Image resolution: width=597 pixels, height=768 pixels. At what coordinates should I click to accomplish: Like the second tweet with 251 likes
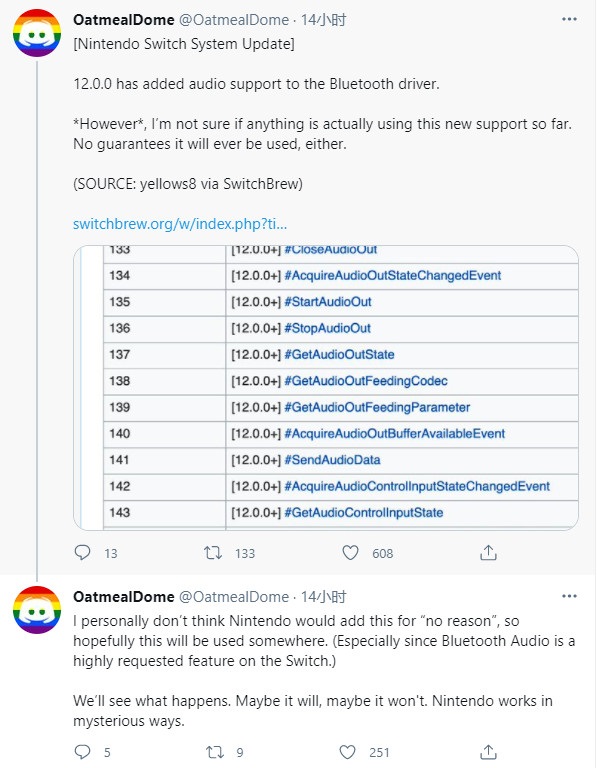click(347, 752)
